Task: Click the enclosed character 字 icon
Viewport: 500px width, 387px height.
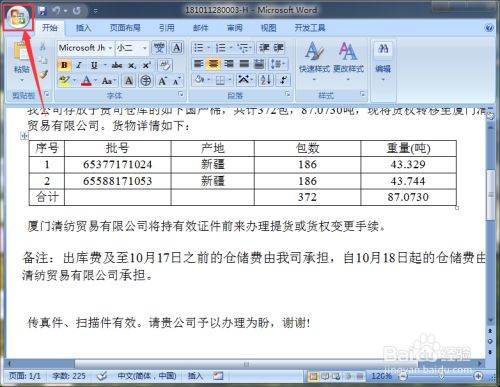Action: 146,81
